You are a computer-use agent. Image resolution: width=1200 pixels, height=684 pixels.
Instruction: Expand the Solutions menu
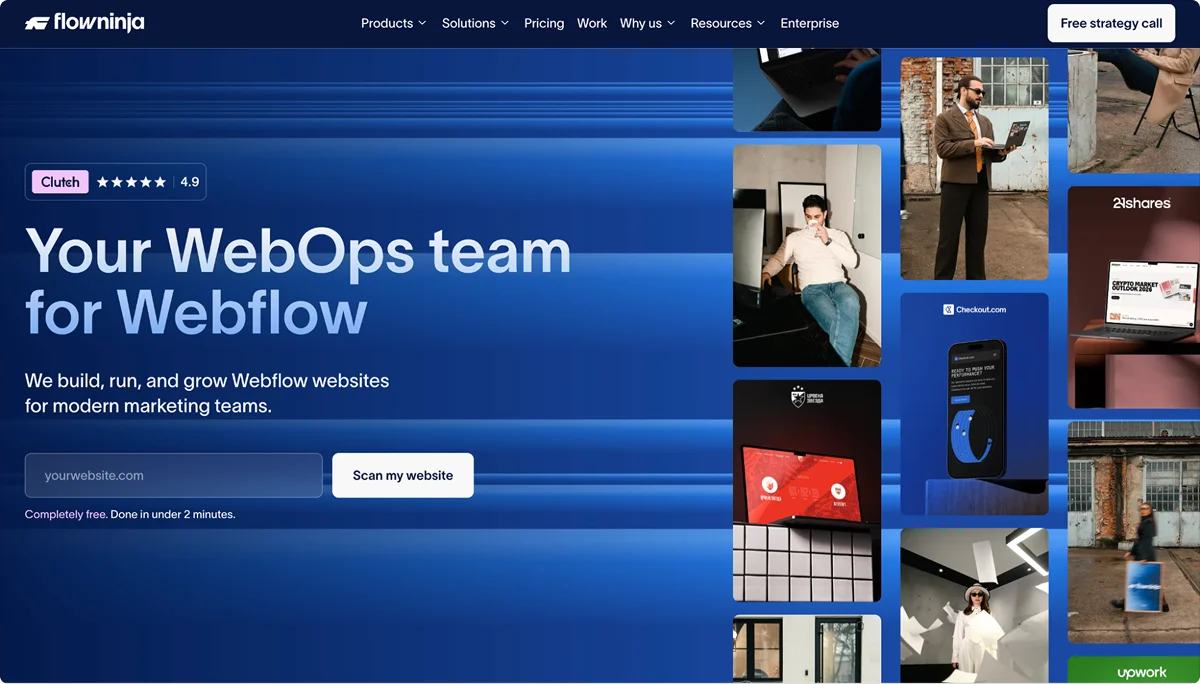click(474, 22)
